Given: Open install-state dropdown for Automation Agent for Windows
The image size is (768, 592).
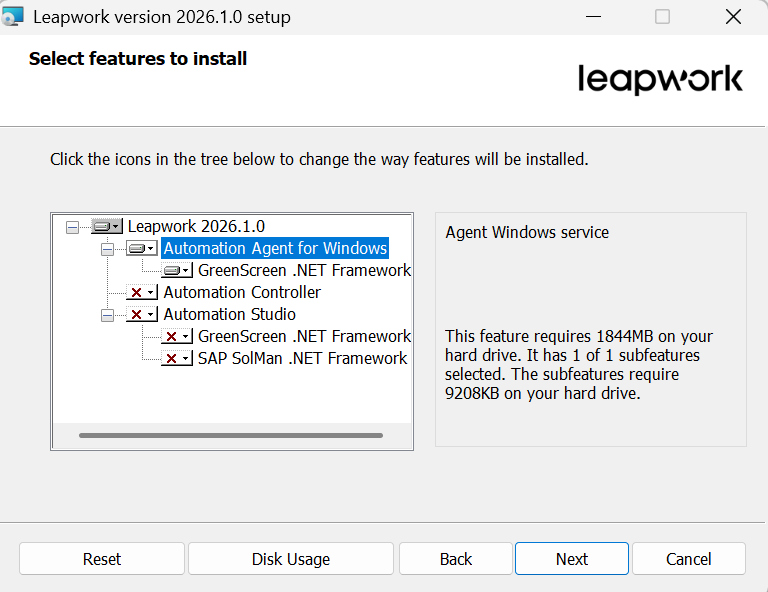Looking at the screenshot, I should [x=142, y=248].
